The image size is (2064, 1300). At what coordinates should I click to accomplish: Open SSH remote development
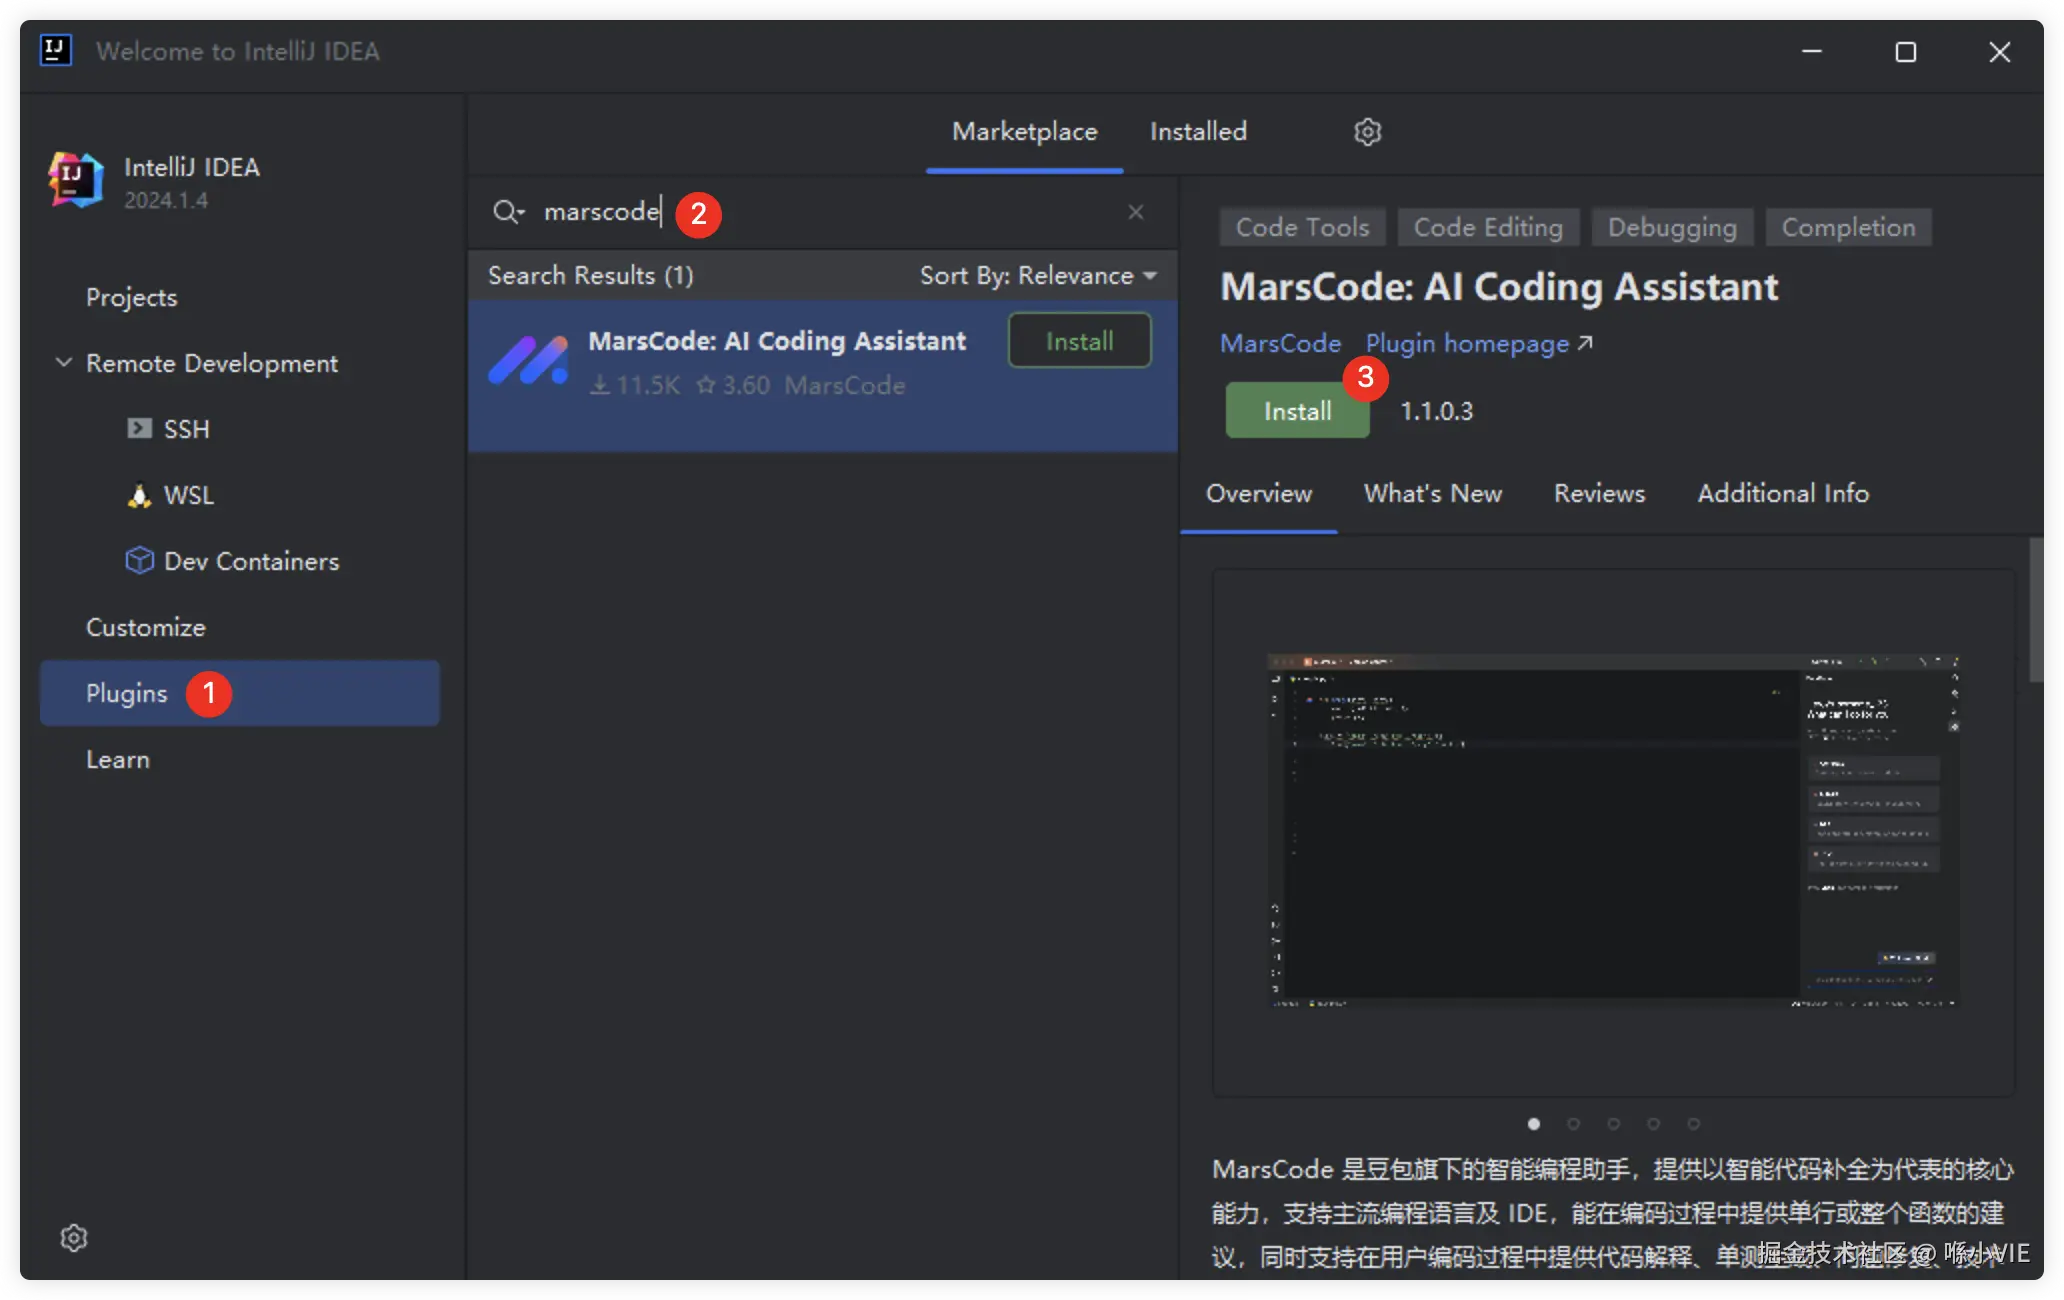coord(186,429)
